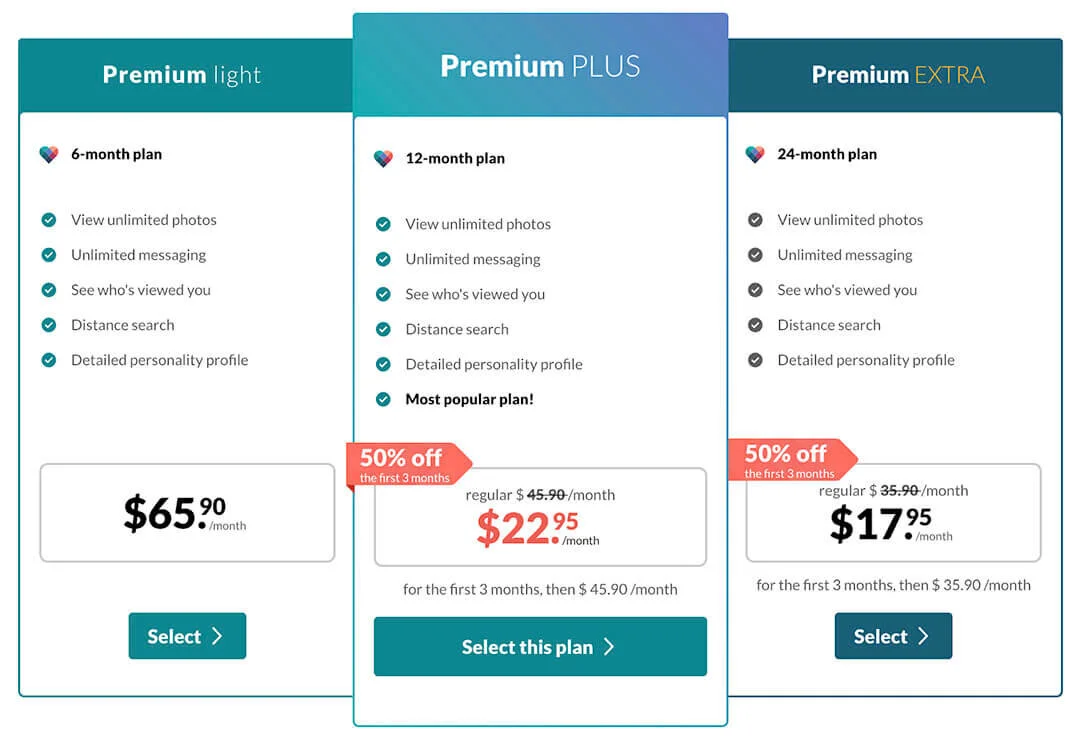Click the arrow chevron on Select this plan

point(609,647)
